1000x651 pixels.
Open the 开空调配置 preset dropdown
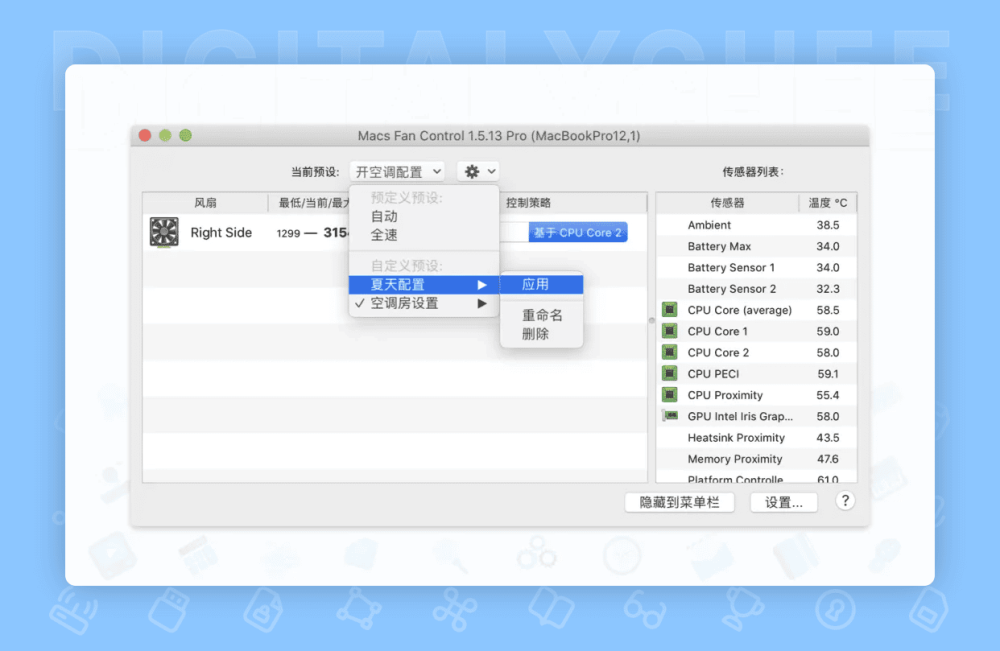(397, 172)
